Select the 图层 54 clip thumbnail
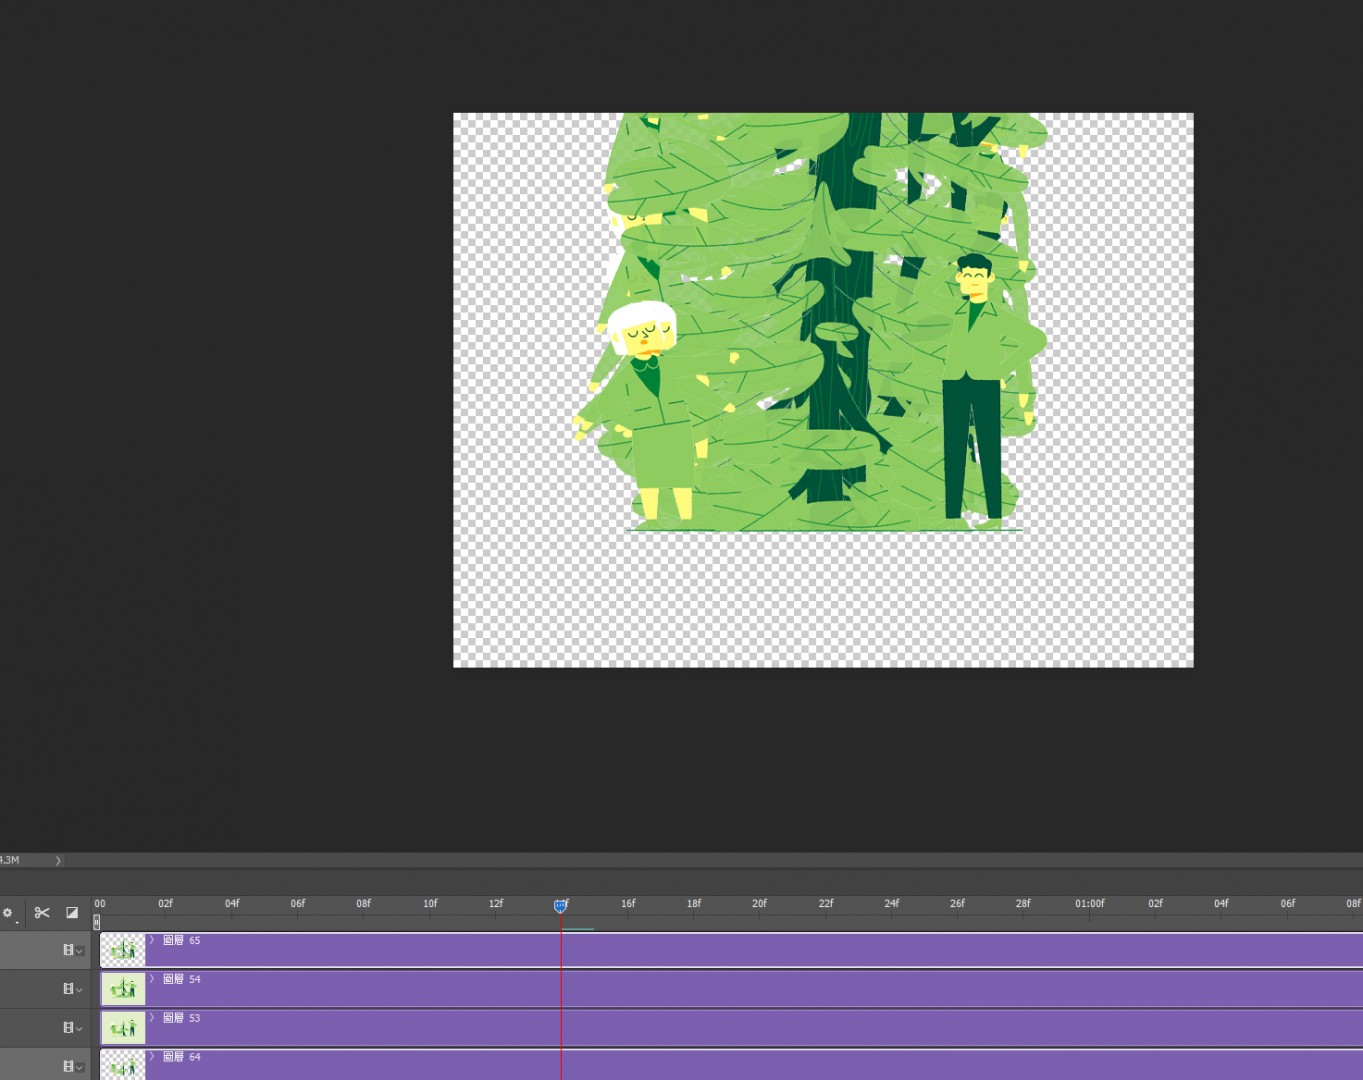Screen dimensions: 1363x1080 tap(123, 989)
